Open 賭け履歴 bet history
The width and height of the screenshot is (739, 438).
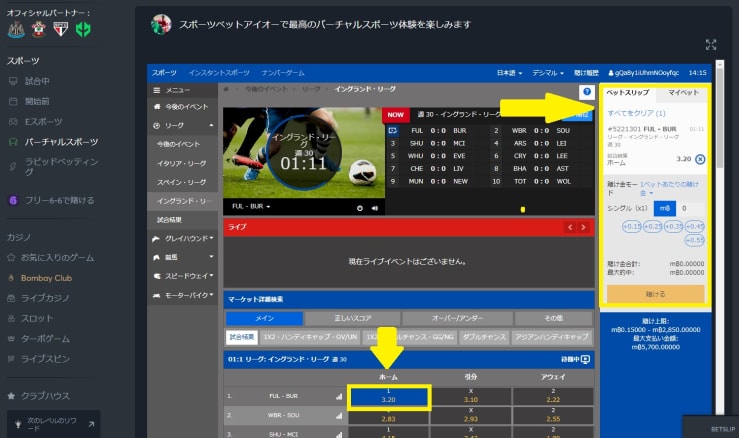[x=586, y=73]
